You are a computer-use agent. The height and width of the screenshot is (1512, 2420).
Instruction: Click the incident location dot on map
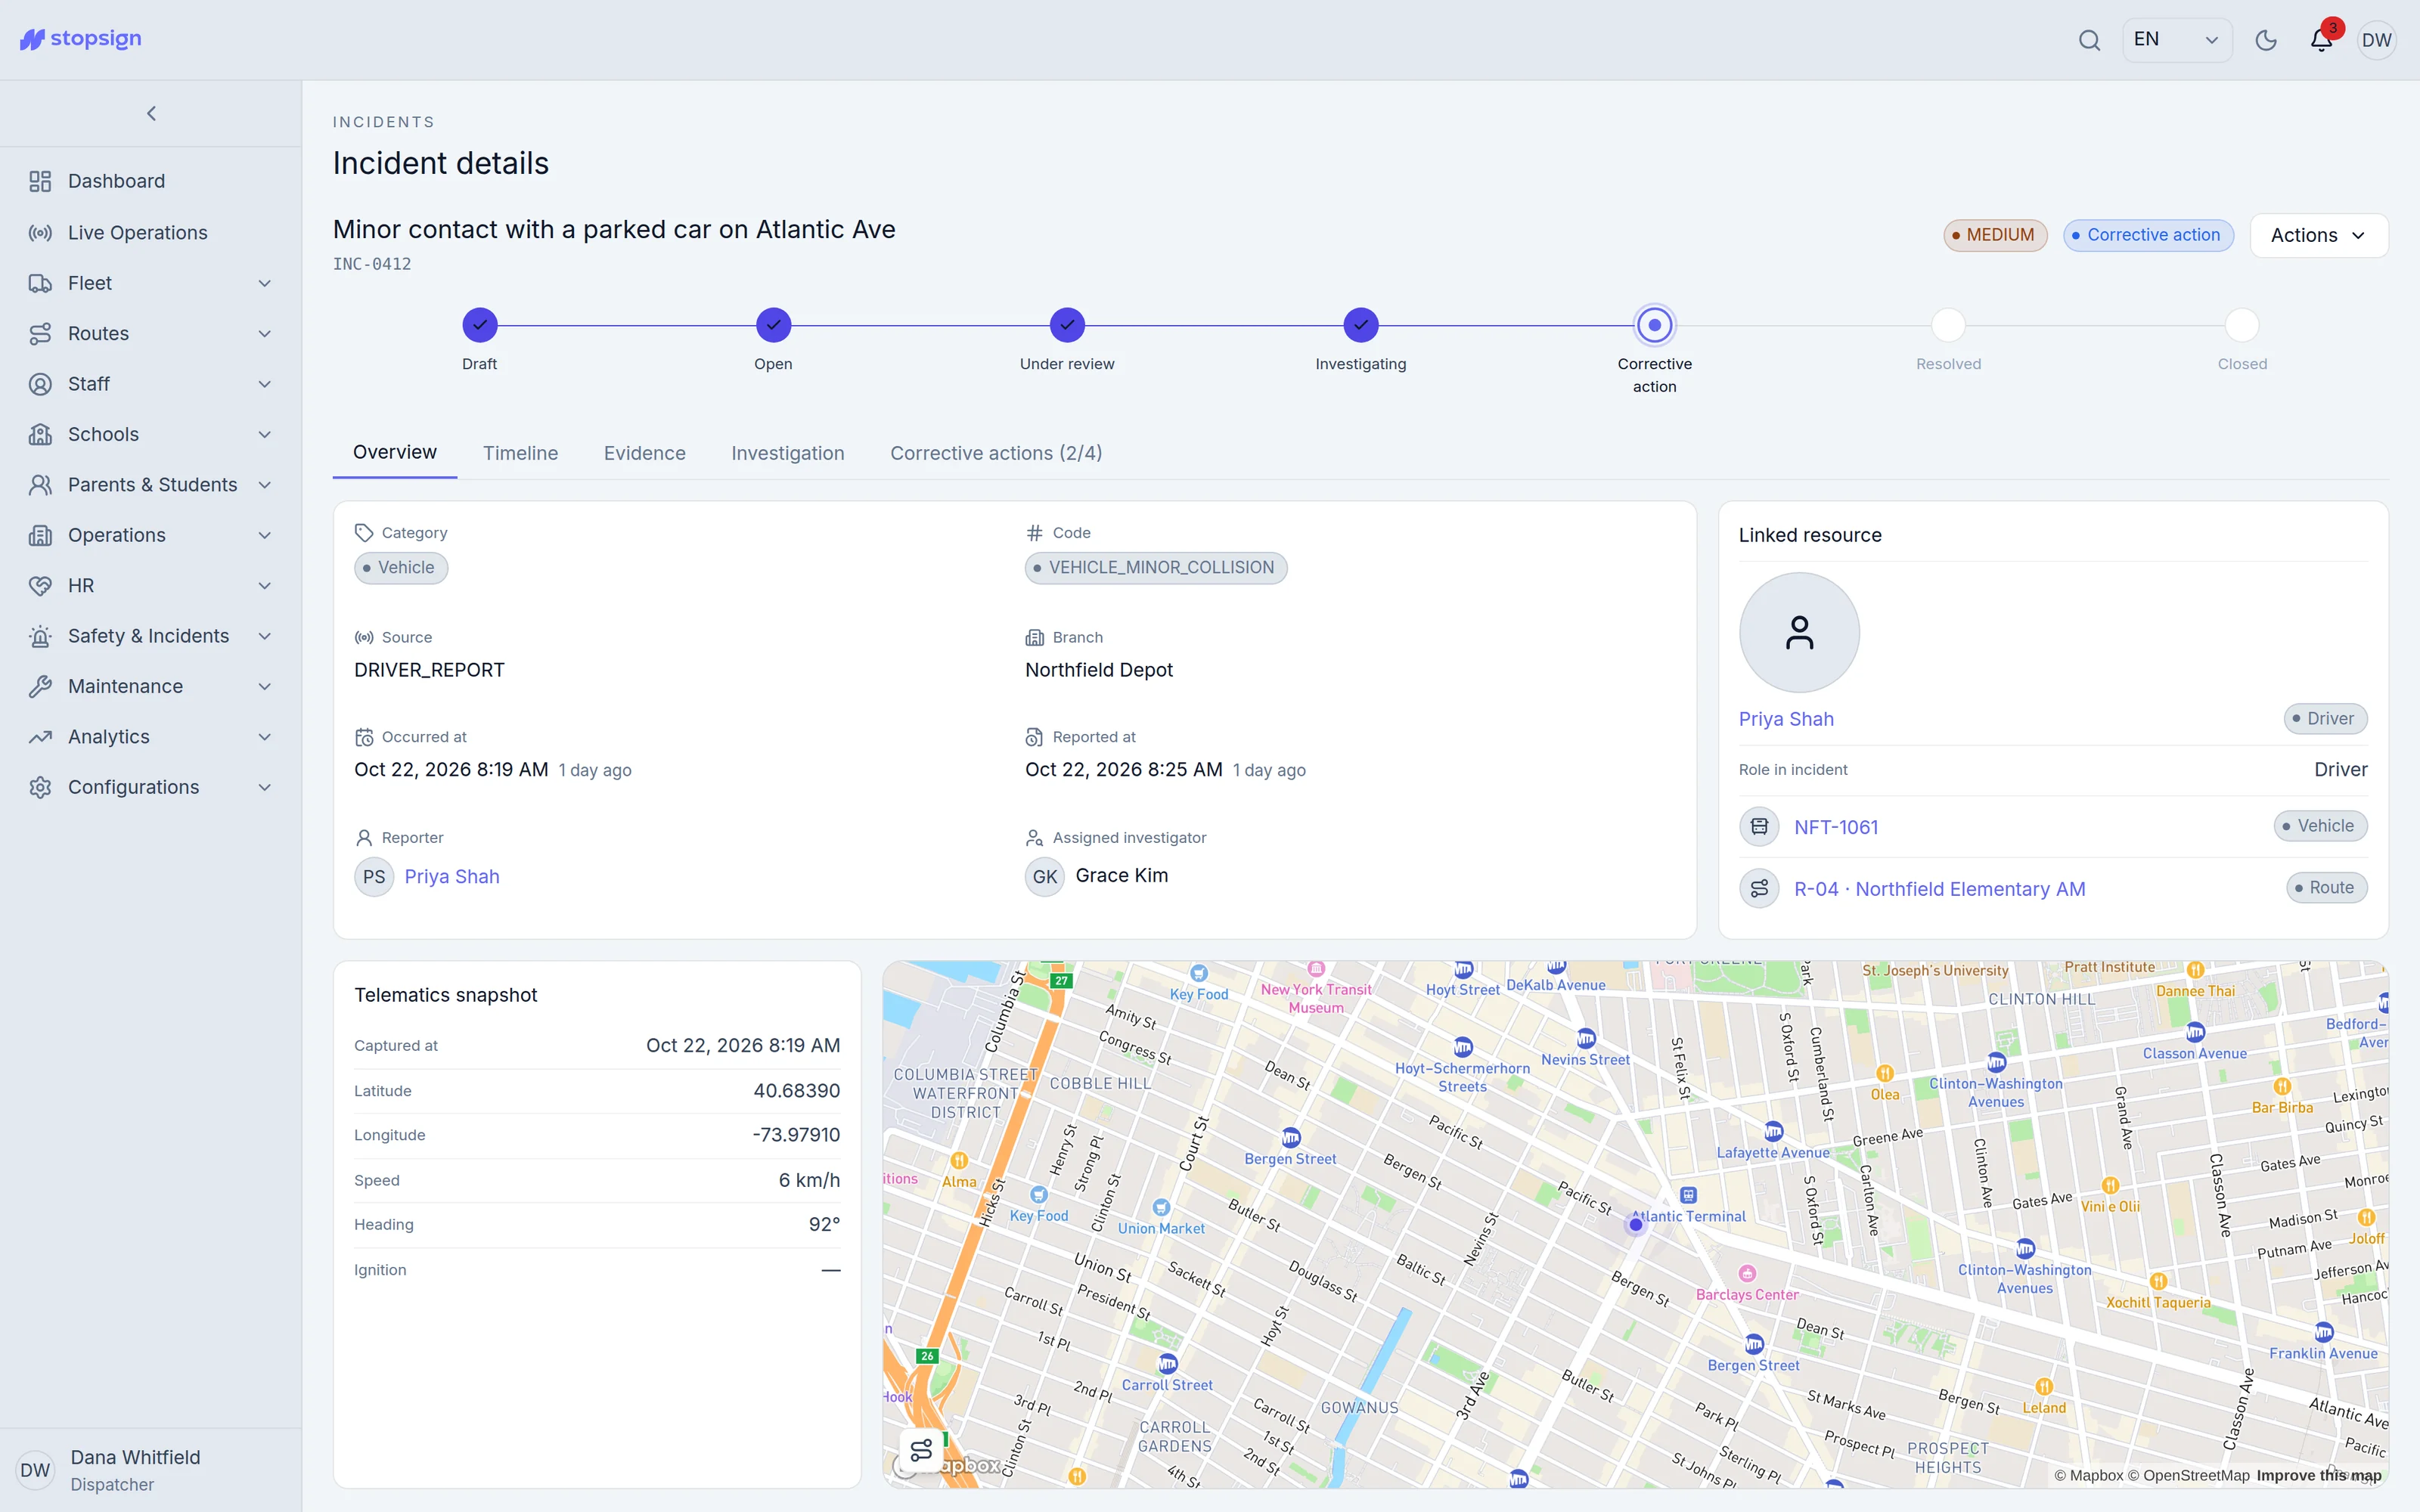pyautogui.click(x=1636, y=1224)
